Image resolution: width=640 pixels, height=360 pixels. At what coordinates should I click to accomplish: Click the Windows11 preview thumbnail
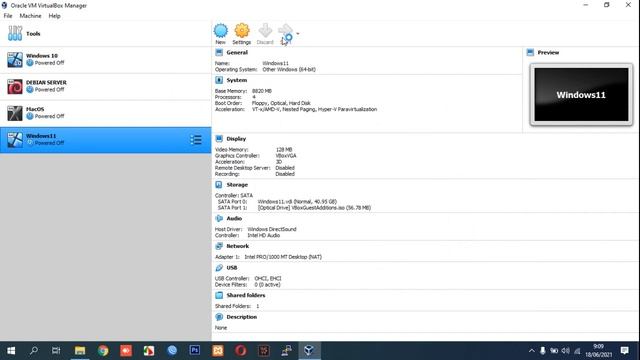coord(581,95)
